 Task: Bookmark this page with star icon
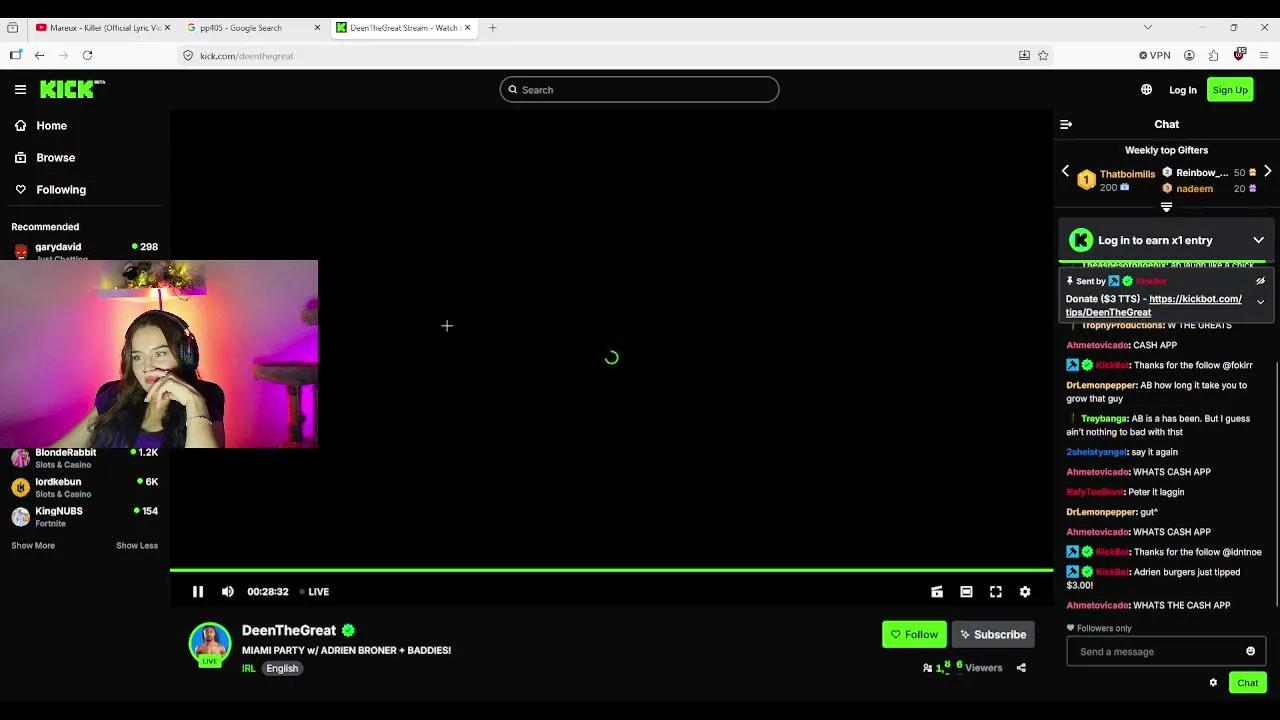(x=1043, y=56)
